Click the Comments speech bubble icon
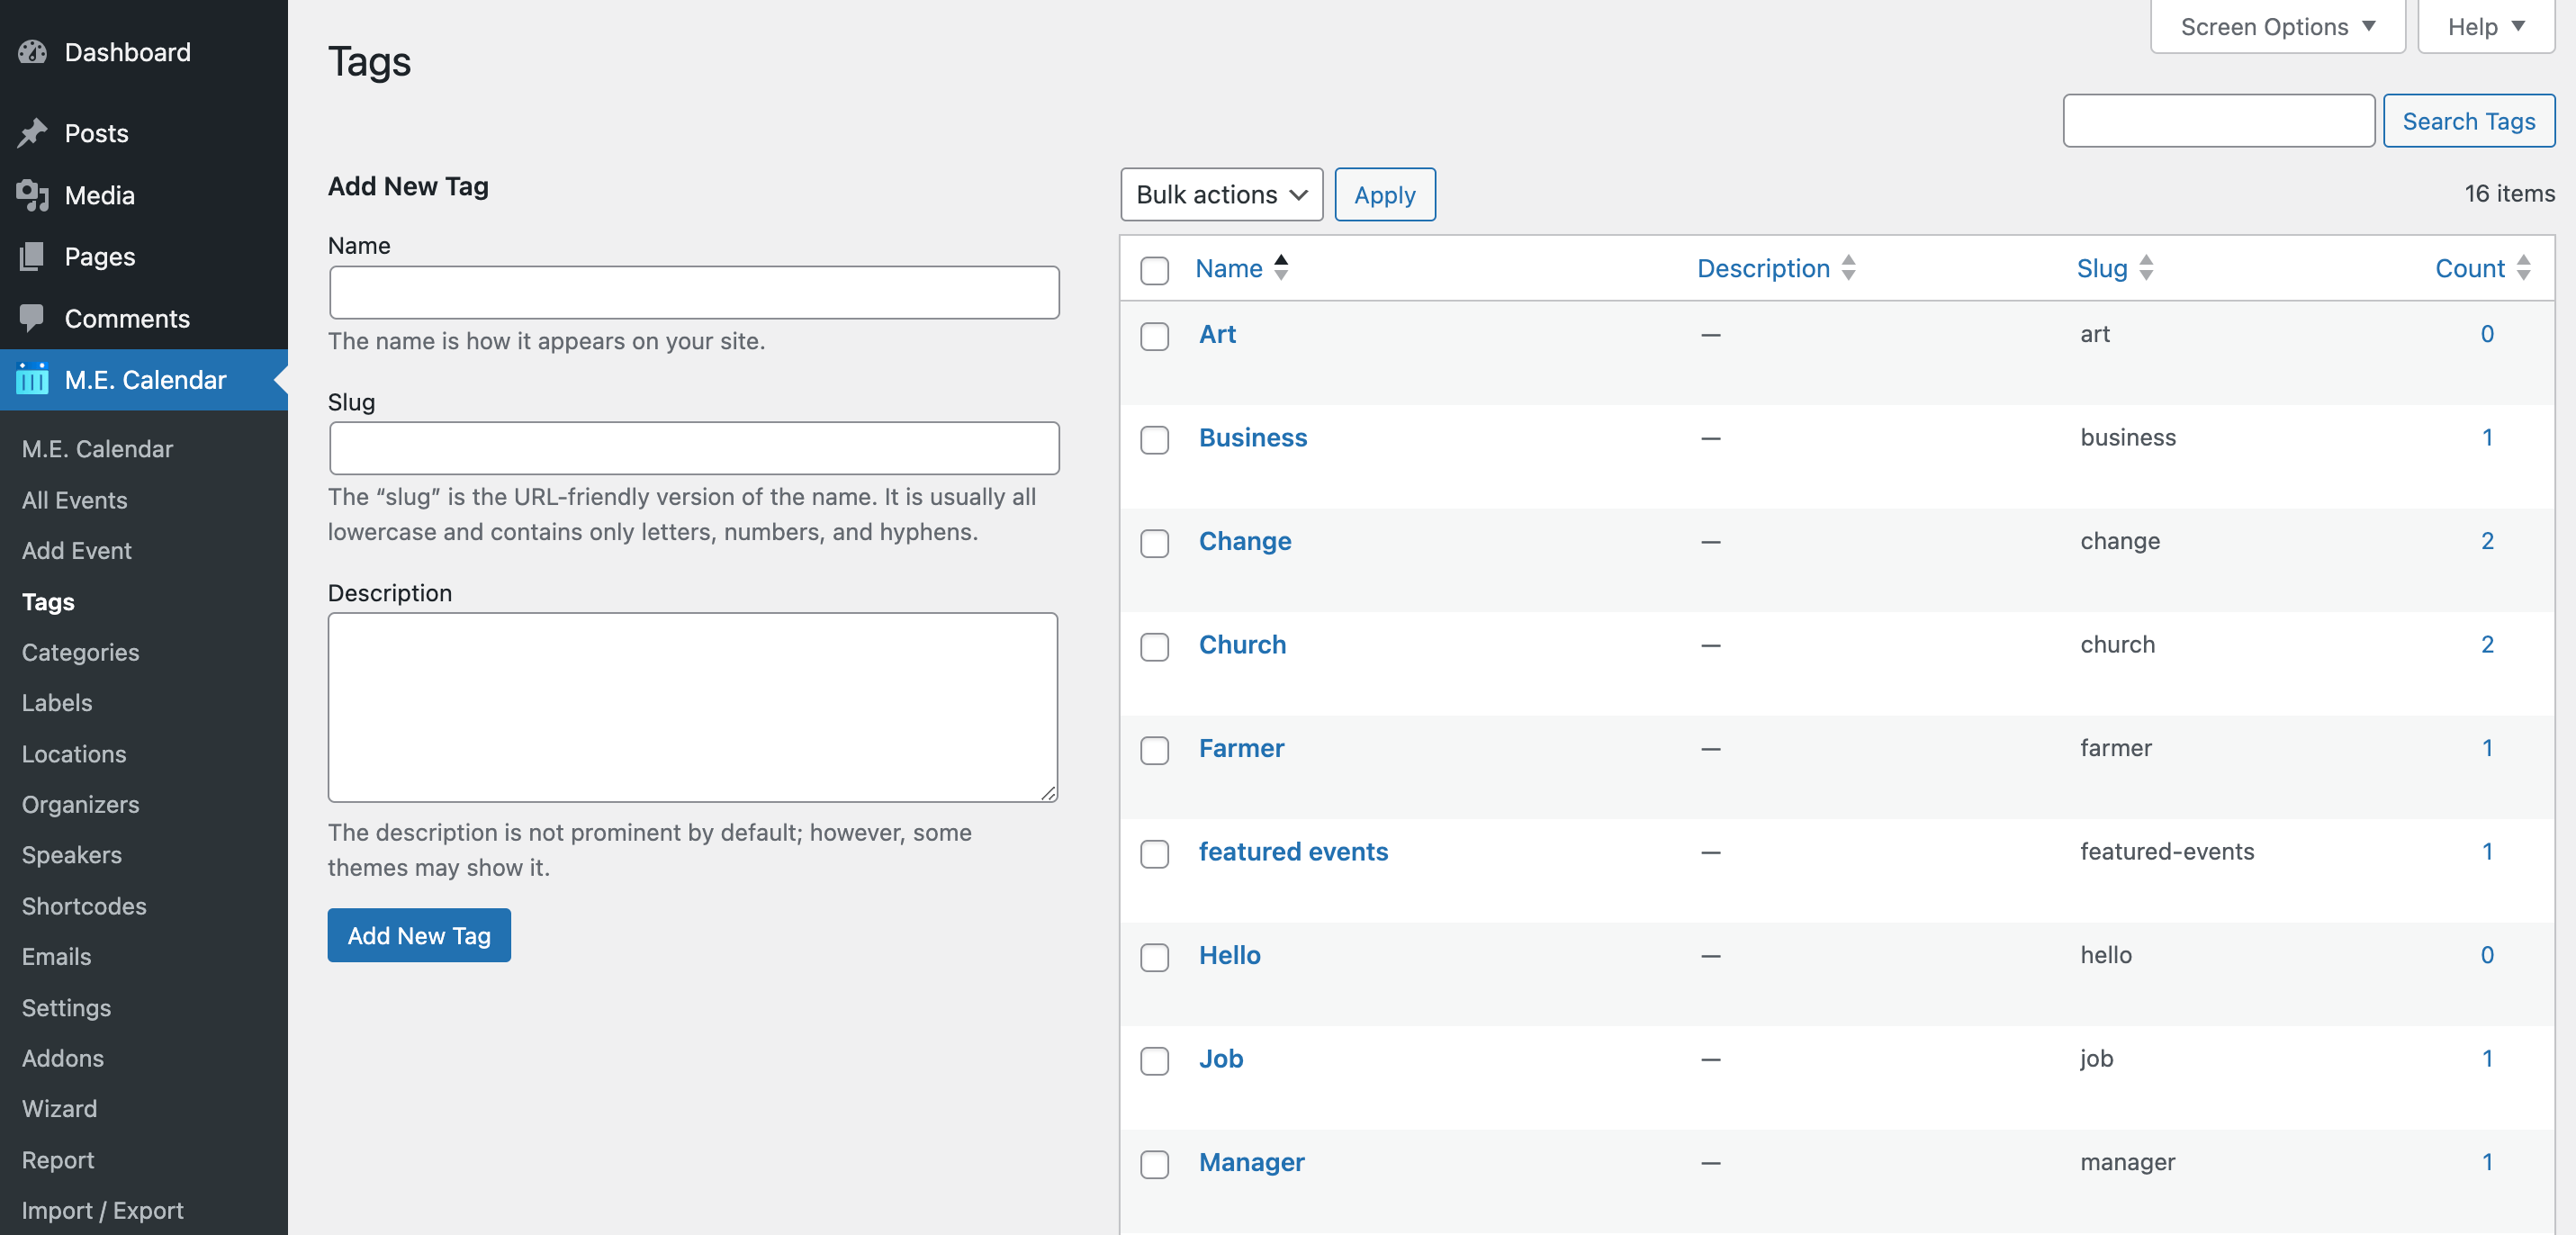This screenshot has width=2576, height=1235. [x=32, y=318]
